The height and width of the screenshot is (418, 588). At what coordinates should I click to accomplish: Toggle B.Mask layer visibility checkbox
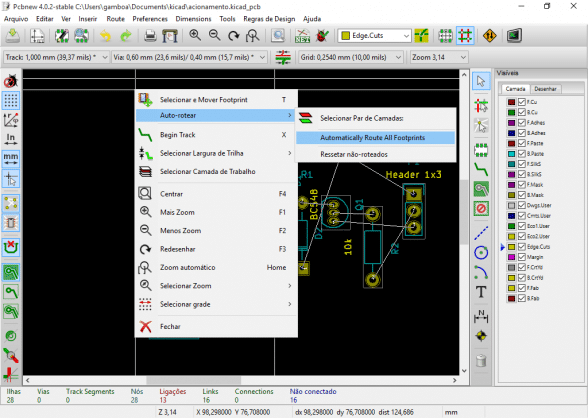coord(522,195)
